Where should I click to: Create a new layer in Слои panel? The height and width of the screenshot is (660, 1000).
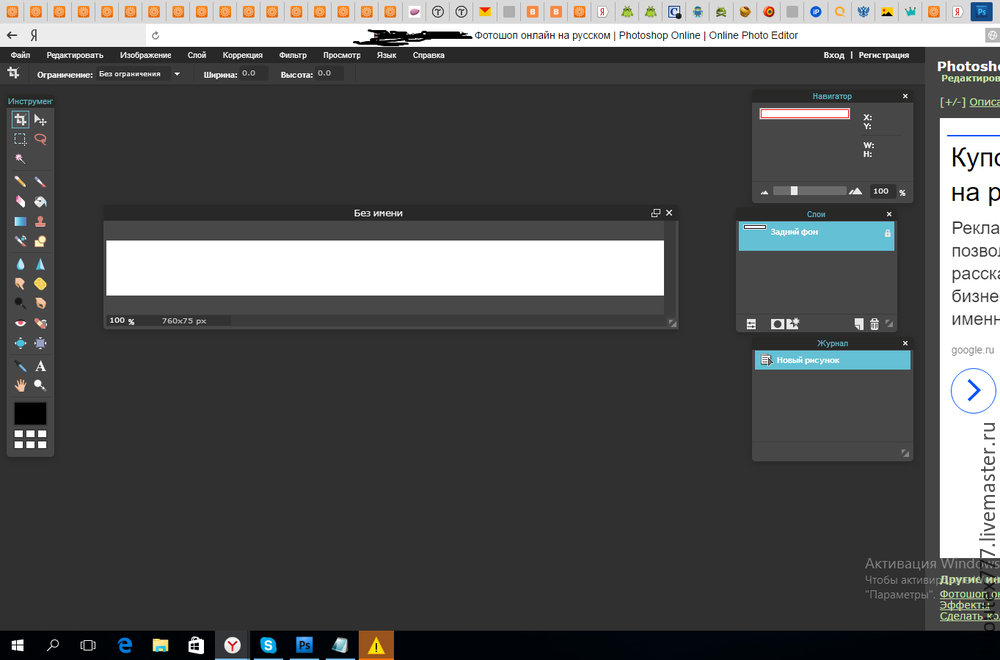(x=859, y=324)
